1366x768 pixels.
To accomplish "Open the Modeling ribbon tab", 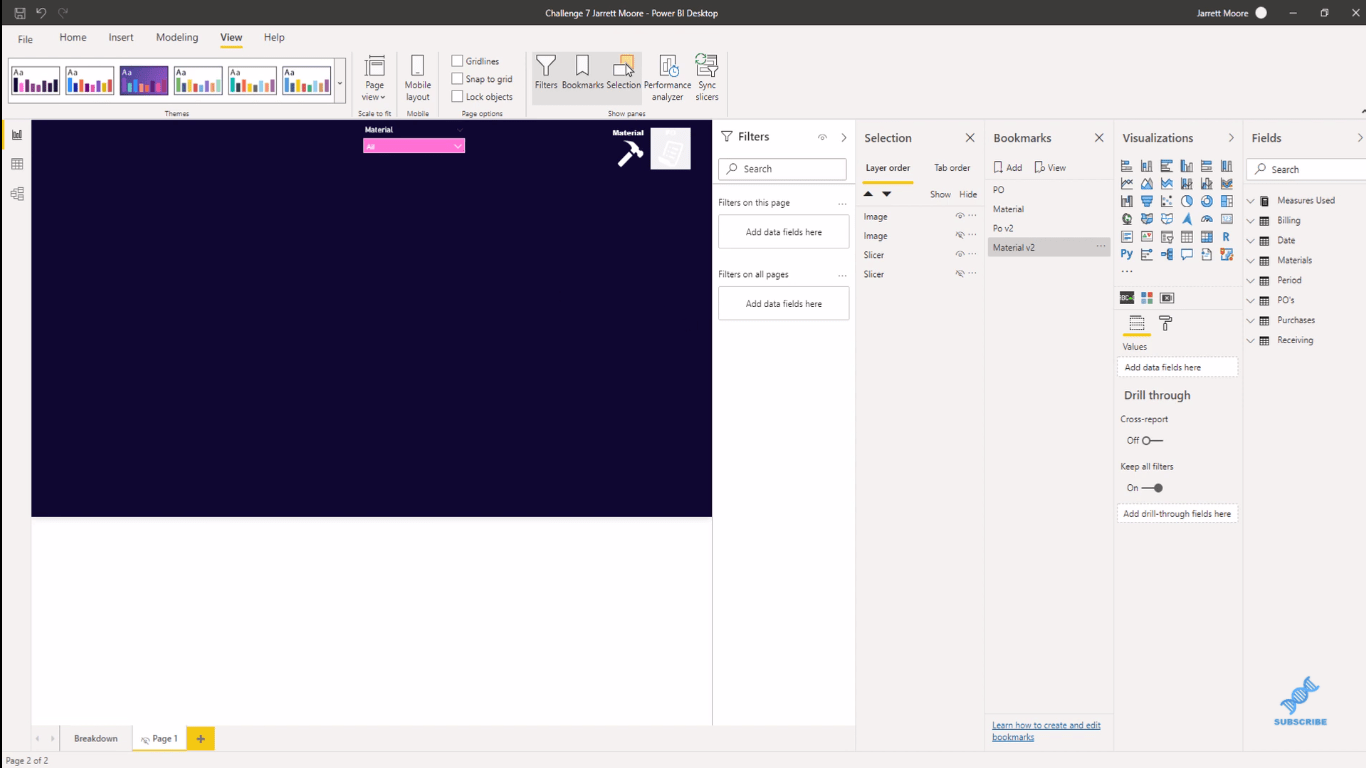I will pos(177,37).
